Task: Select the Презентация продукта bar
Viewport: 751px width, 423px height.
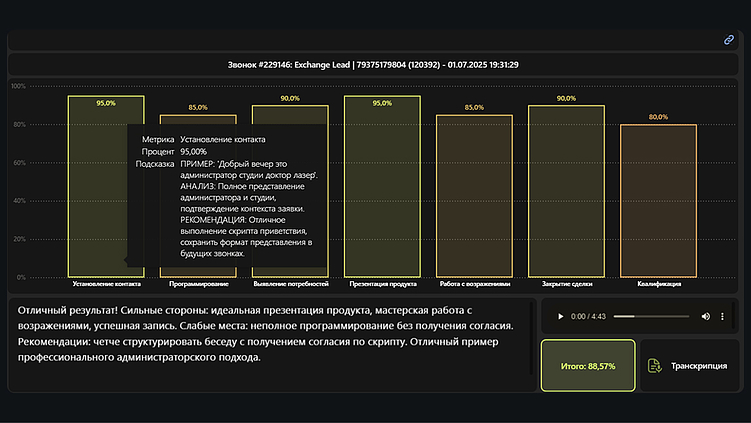Action: (x=382, y=186)
